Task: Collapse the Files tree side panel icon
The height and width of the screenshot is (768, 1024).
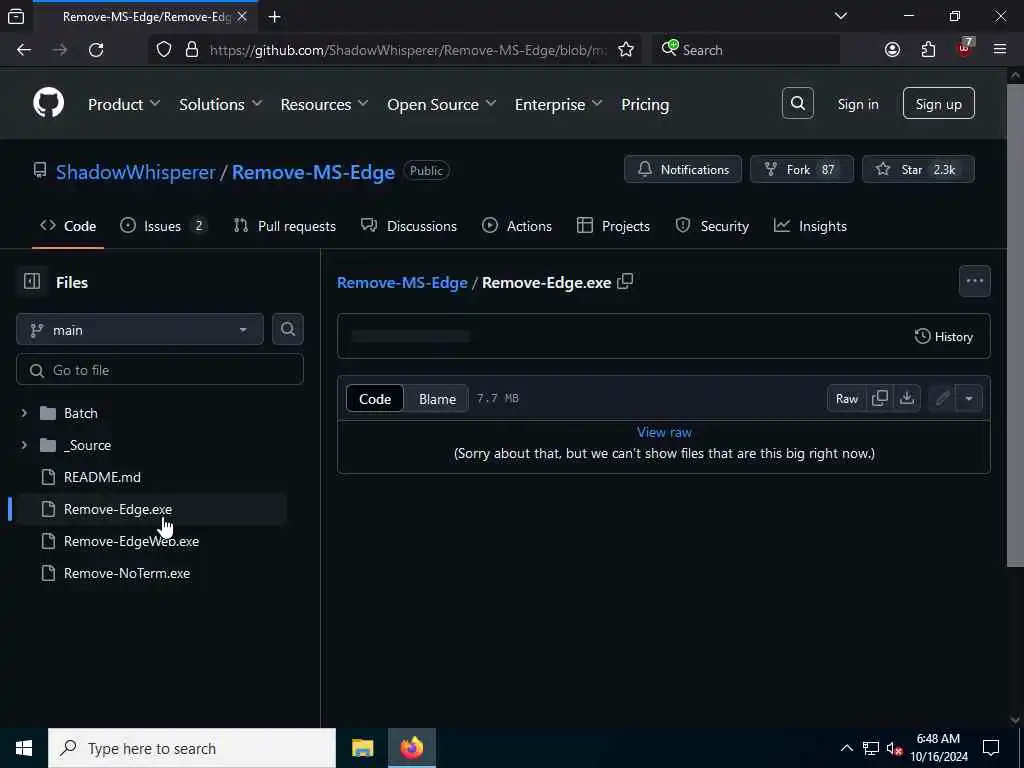Action: tap(31, 281)
